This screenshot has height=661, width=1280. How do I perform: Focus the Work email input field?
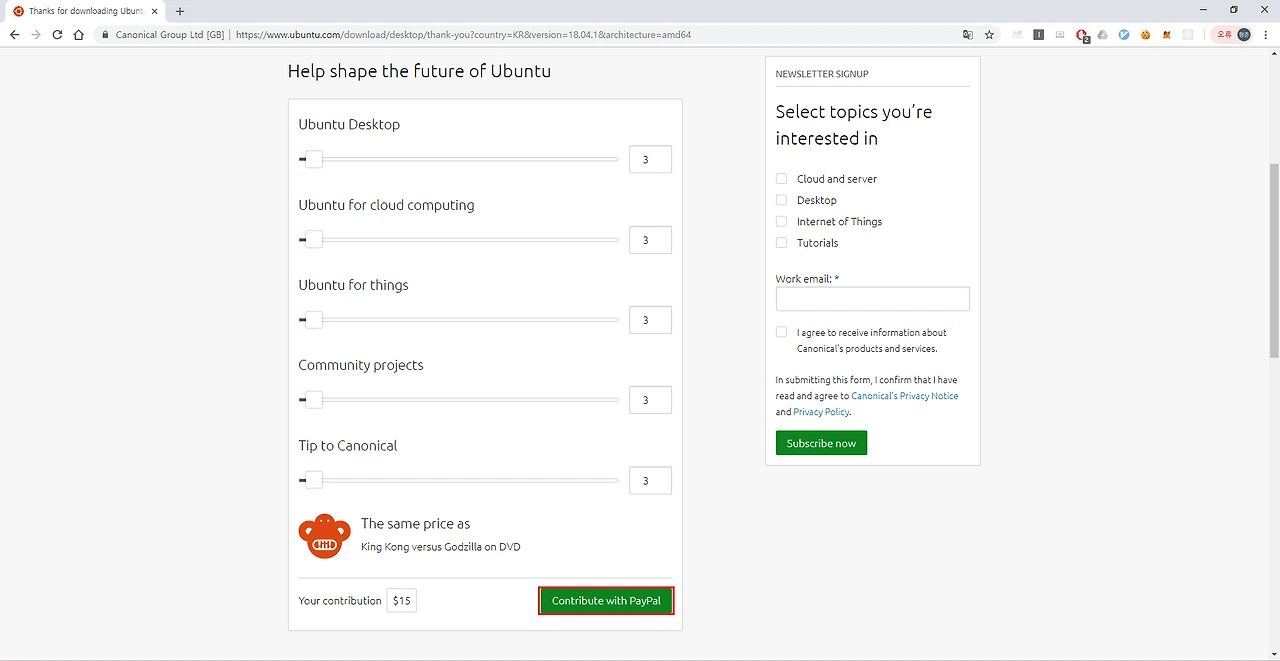coord(872,299)
